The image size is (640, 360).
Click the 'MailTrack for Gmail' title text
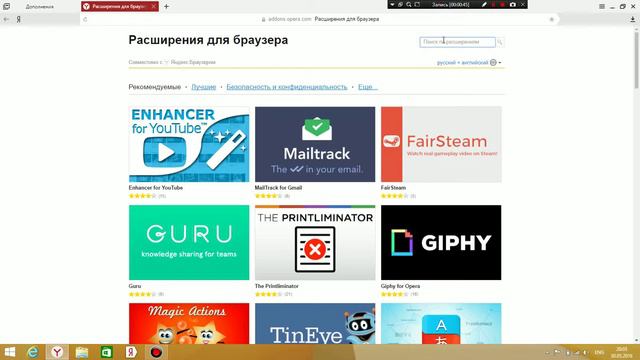[x=278, y=188]
